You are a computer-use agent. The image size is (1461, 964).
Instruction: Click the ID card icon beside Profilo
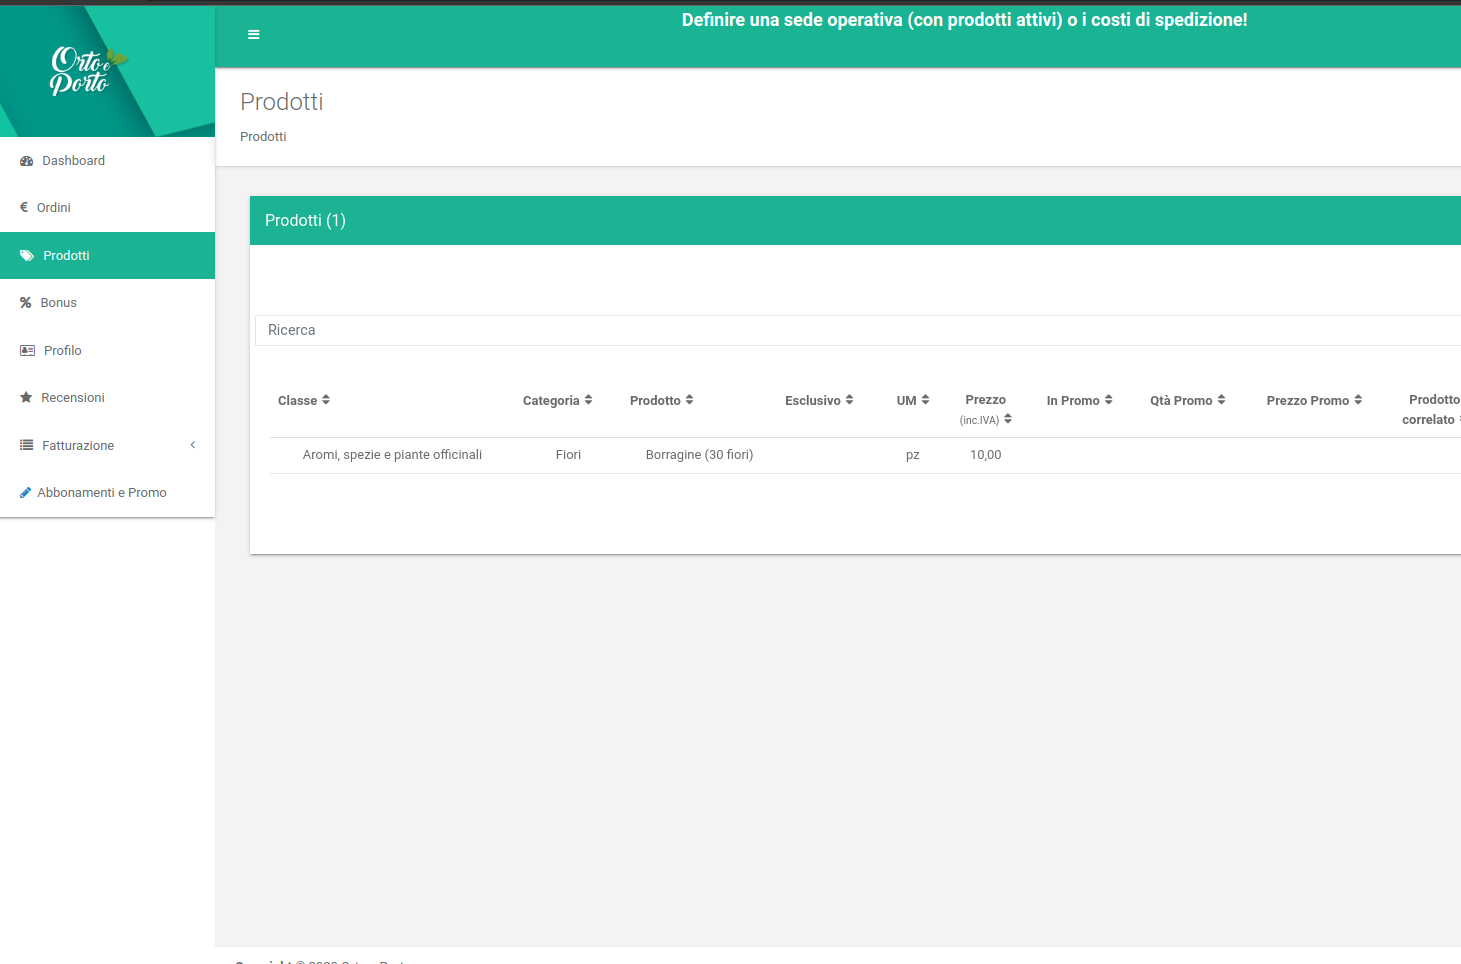[x=28, y=351]
